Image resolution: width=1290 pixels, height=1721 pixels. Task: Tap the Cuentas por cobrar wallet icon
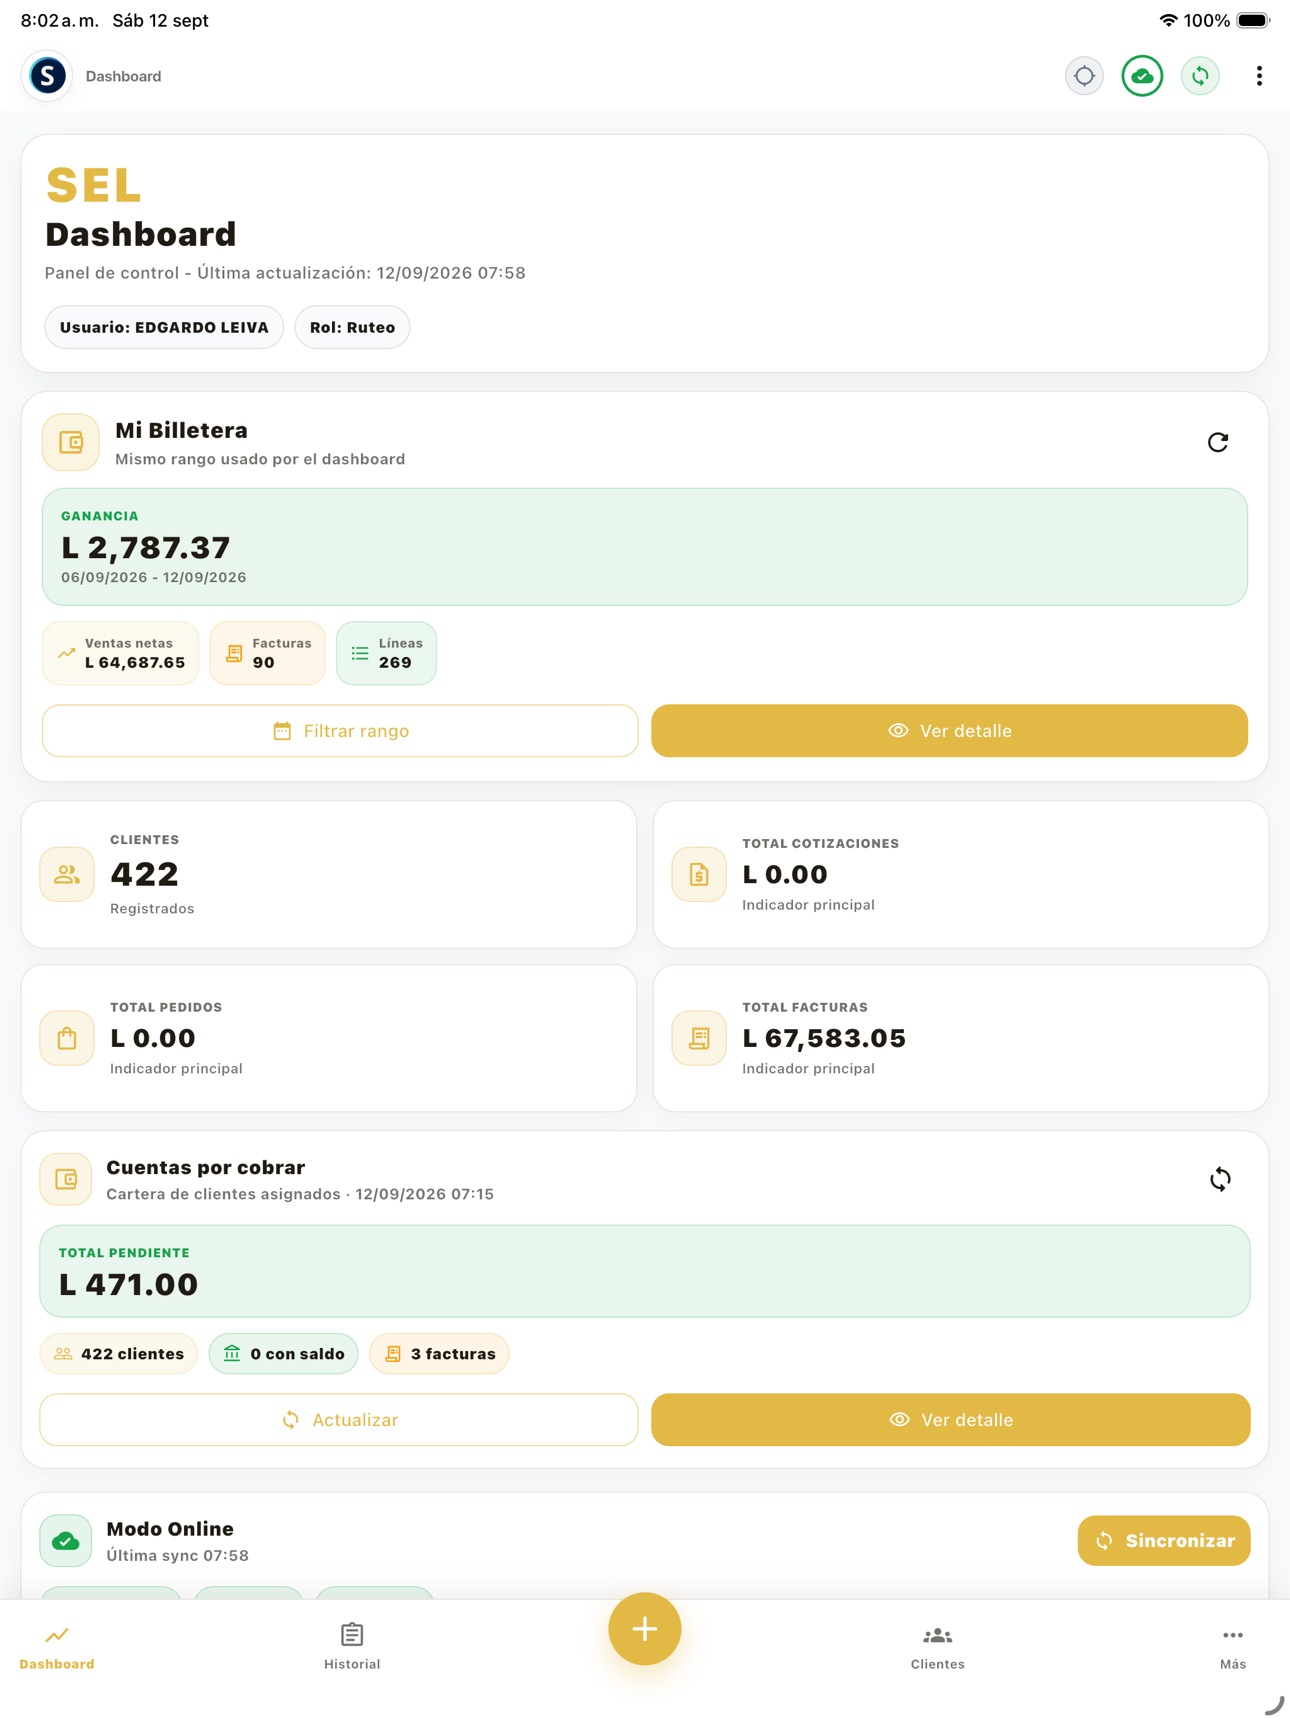click(66, 1179)
